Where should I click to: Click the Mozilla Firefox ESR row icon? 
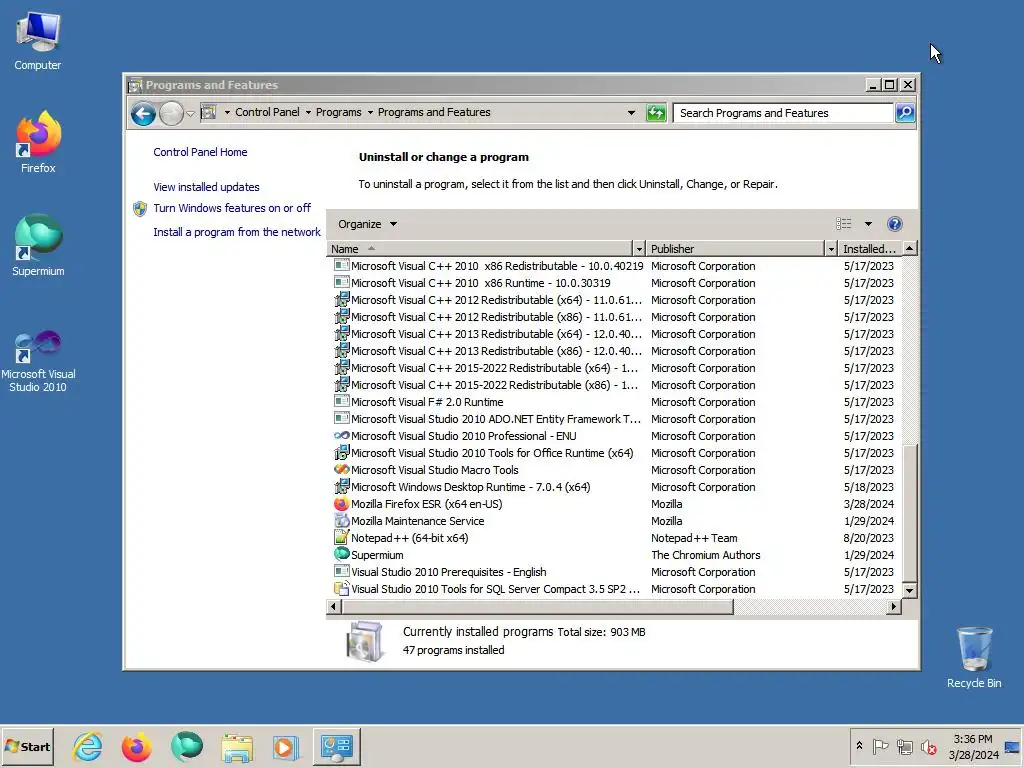click(342, 504)
